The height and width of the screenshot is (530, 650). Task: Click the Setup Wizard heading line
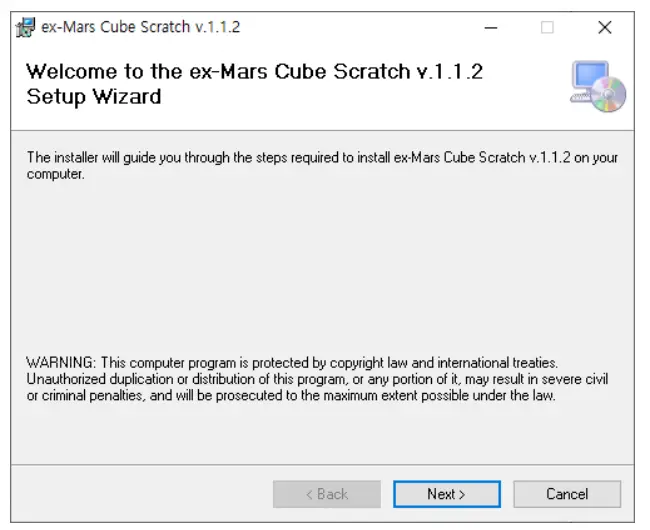94,97
